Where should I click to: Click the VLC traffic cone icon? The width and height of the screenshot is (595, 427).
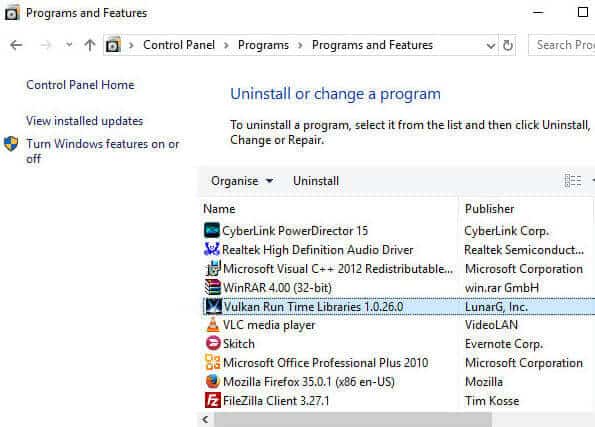[x=212, y=325]
